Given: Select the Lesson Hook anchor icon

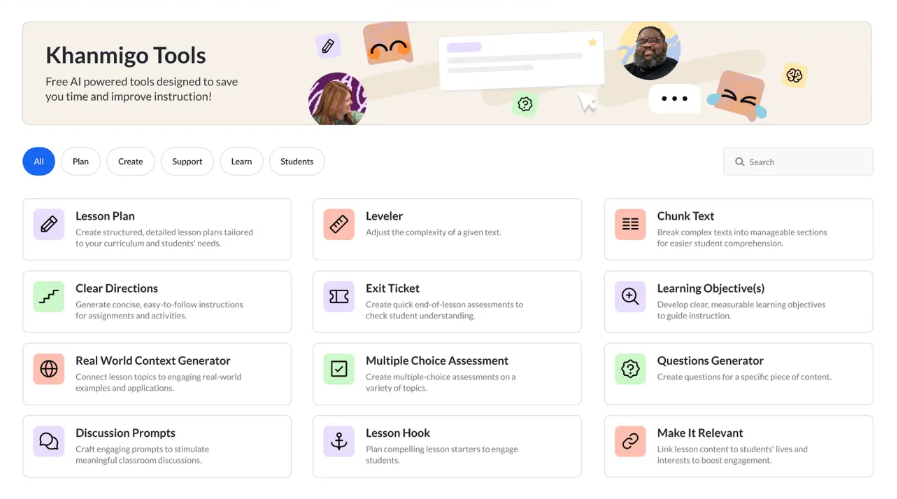Looking at the screenshot, I should tap(339, 441).
